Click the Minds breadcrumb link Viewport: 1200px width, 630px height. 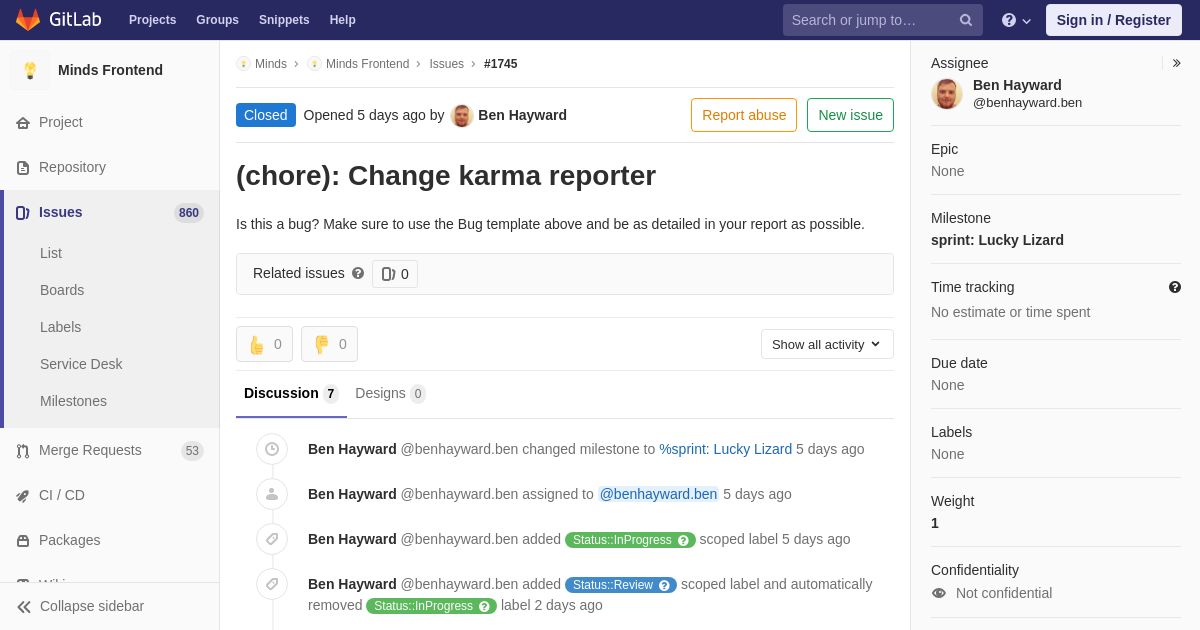pos(271,64)
